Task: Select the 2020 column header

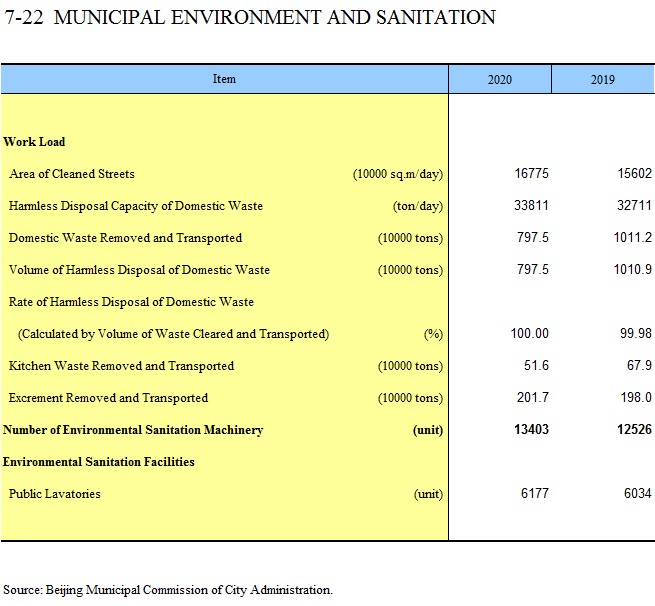Action: pyautogui.click(x=499, y=80)
